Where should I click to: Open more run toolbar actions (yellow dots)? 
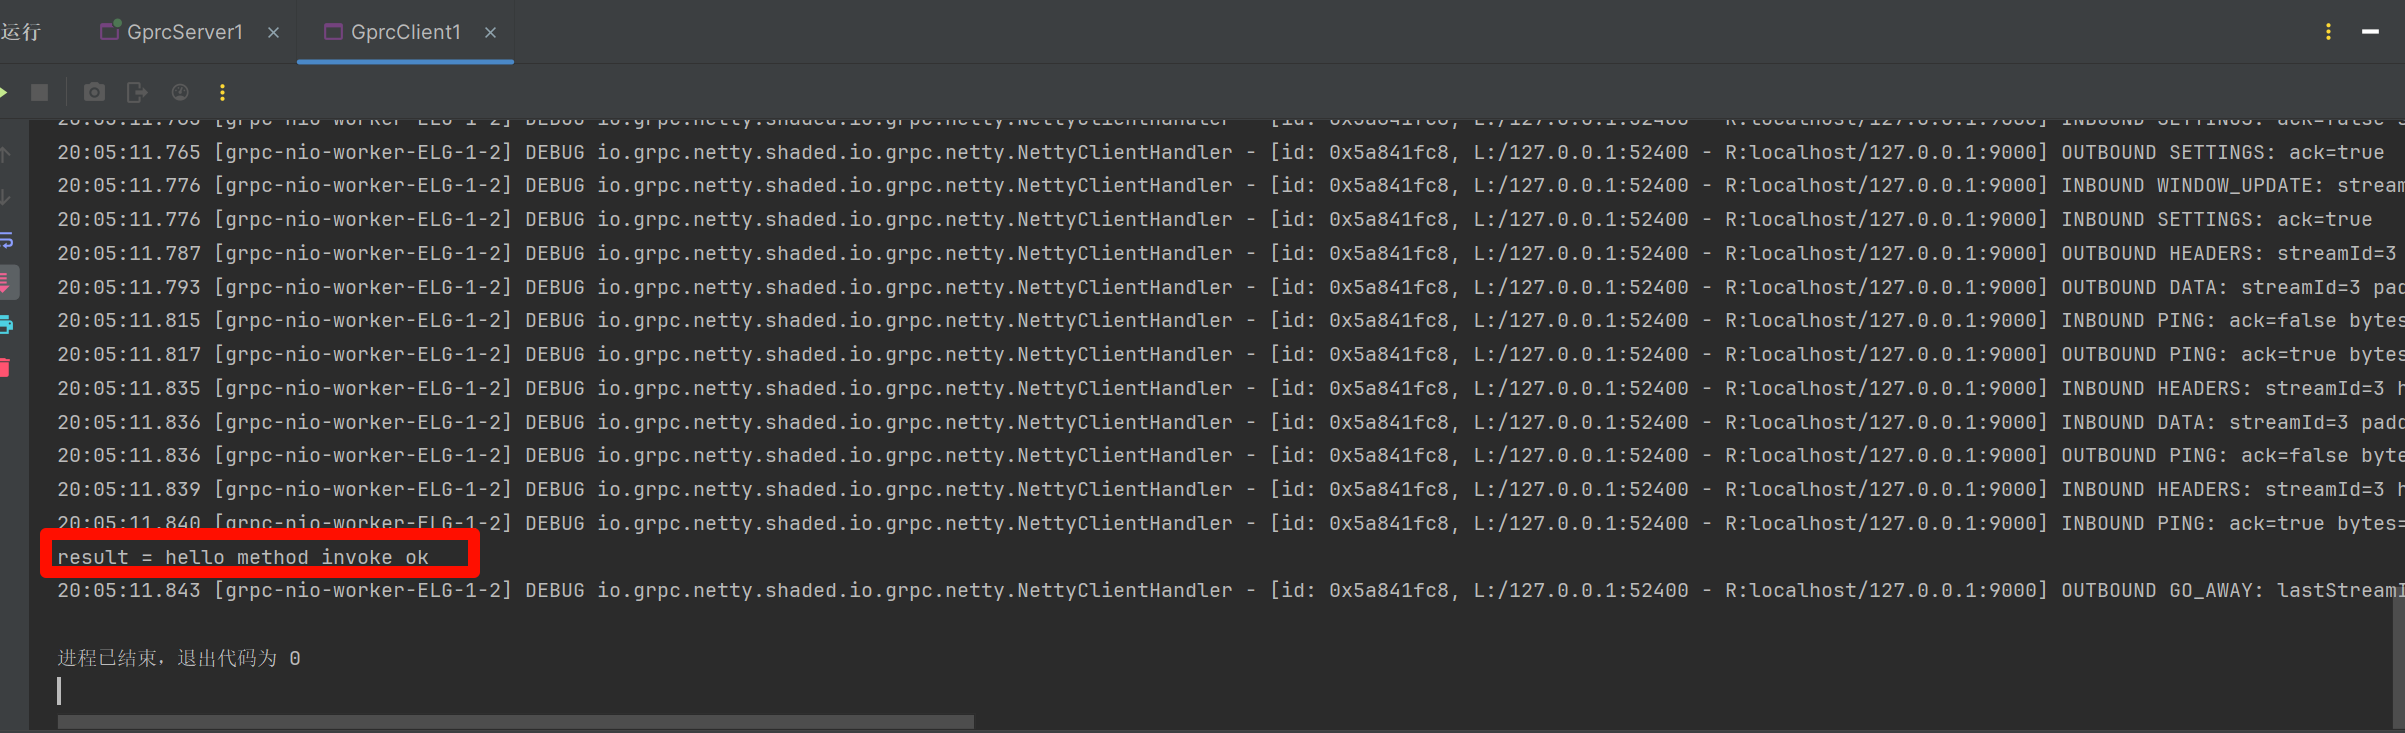coord(222,93)
